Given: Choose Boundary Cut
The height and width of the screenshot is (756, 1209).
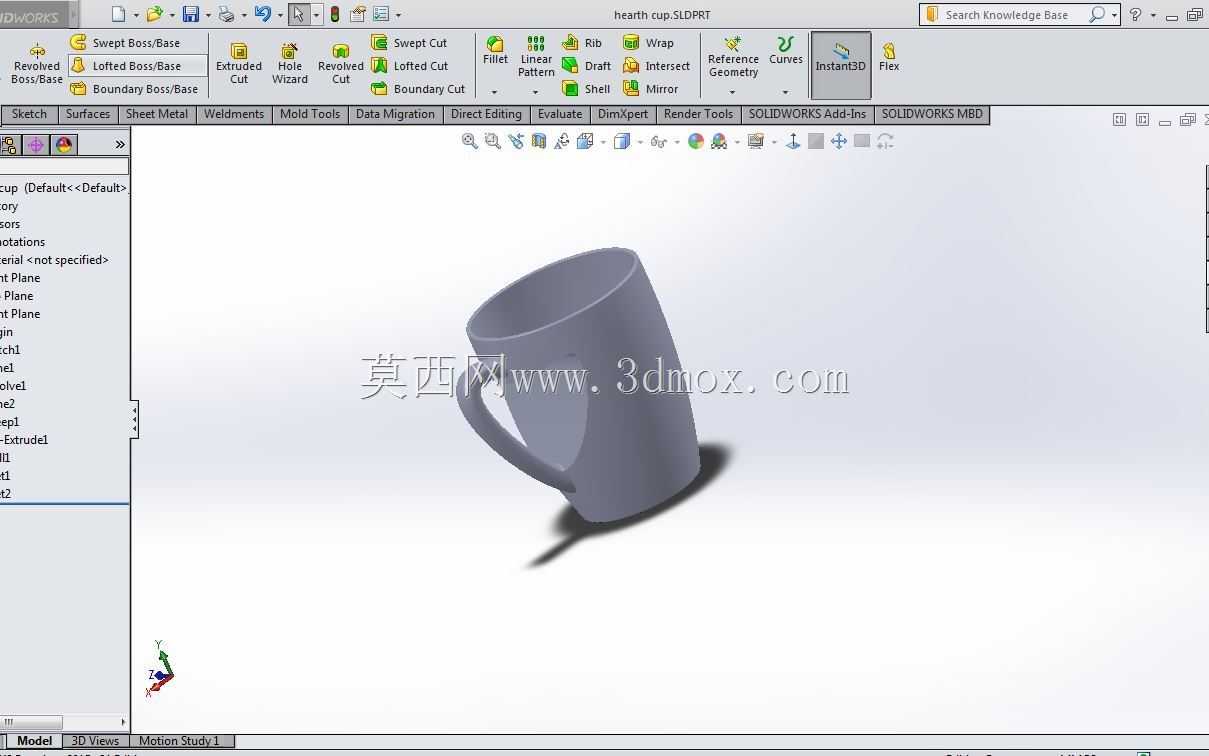Looking at the screenshot, I should coord(418,89).
